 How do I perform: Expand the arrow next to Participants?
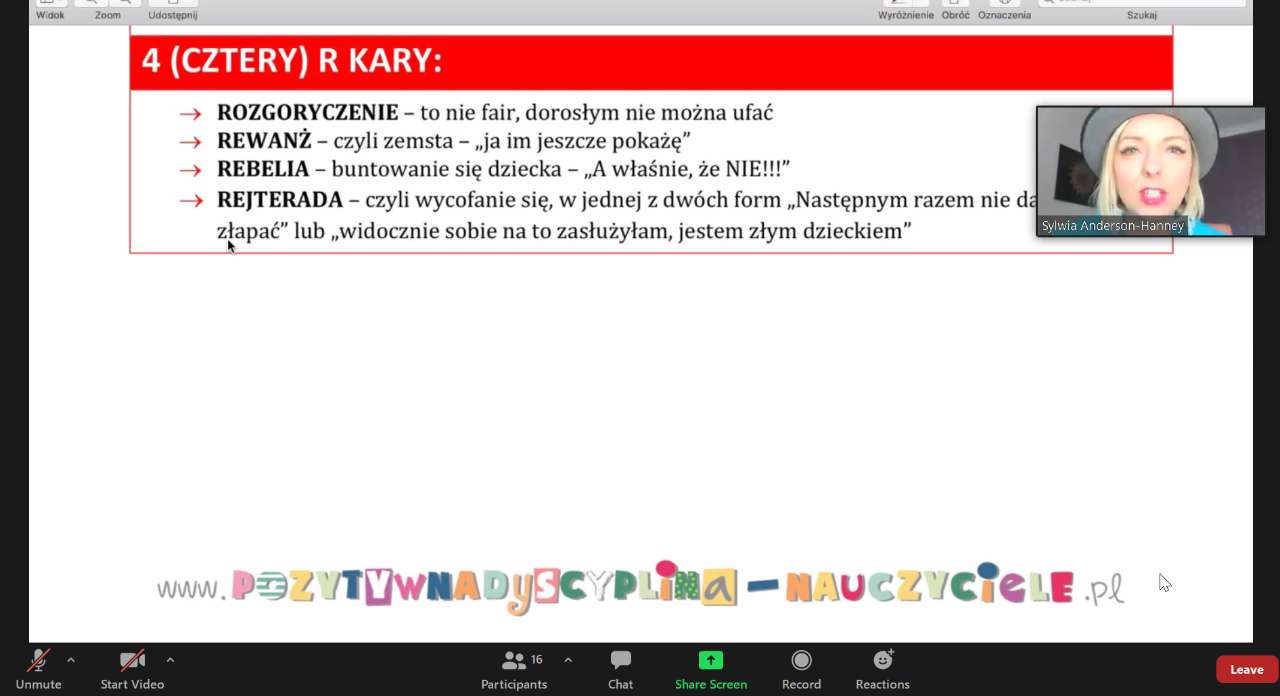coord(568,660)
